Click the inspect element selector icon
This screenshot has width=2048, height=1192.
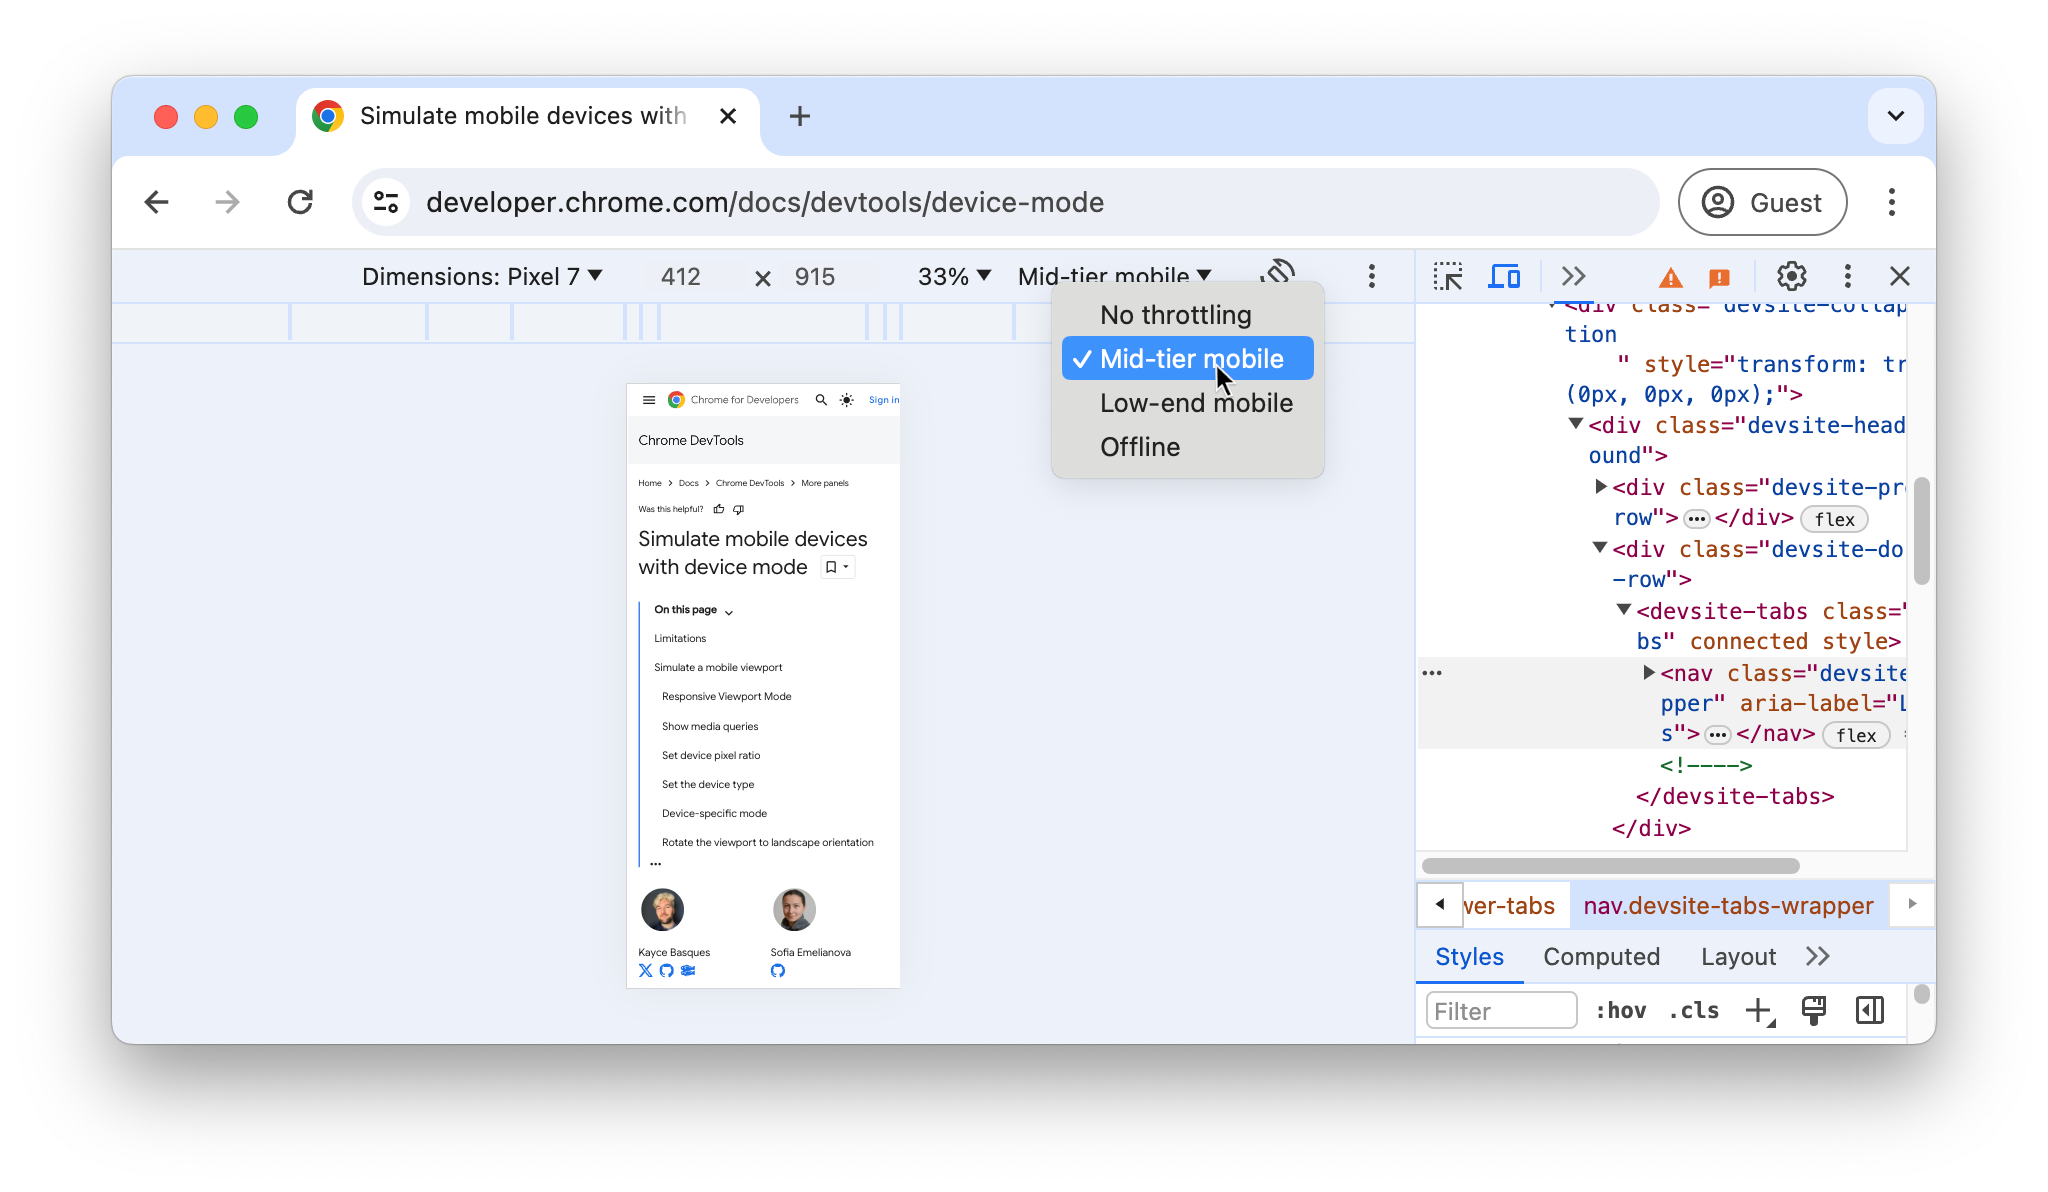[x=1447, y=277]
